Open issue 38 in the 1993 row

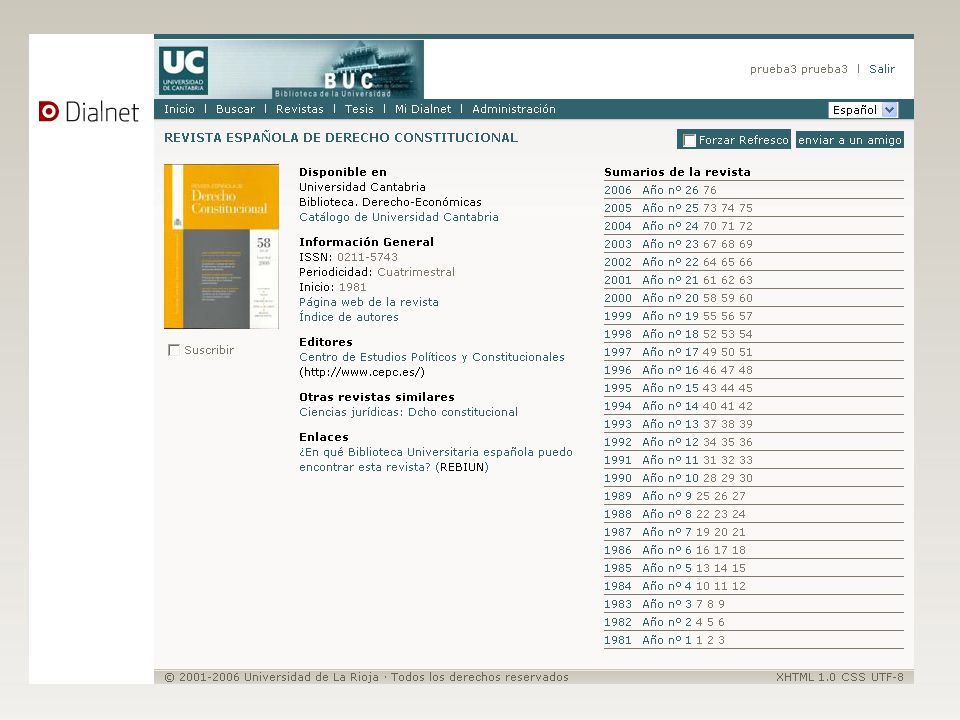[728, 424]
